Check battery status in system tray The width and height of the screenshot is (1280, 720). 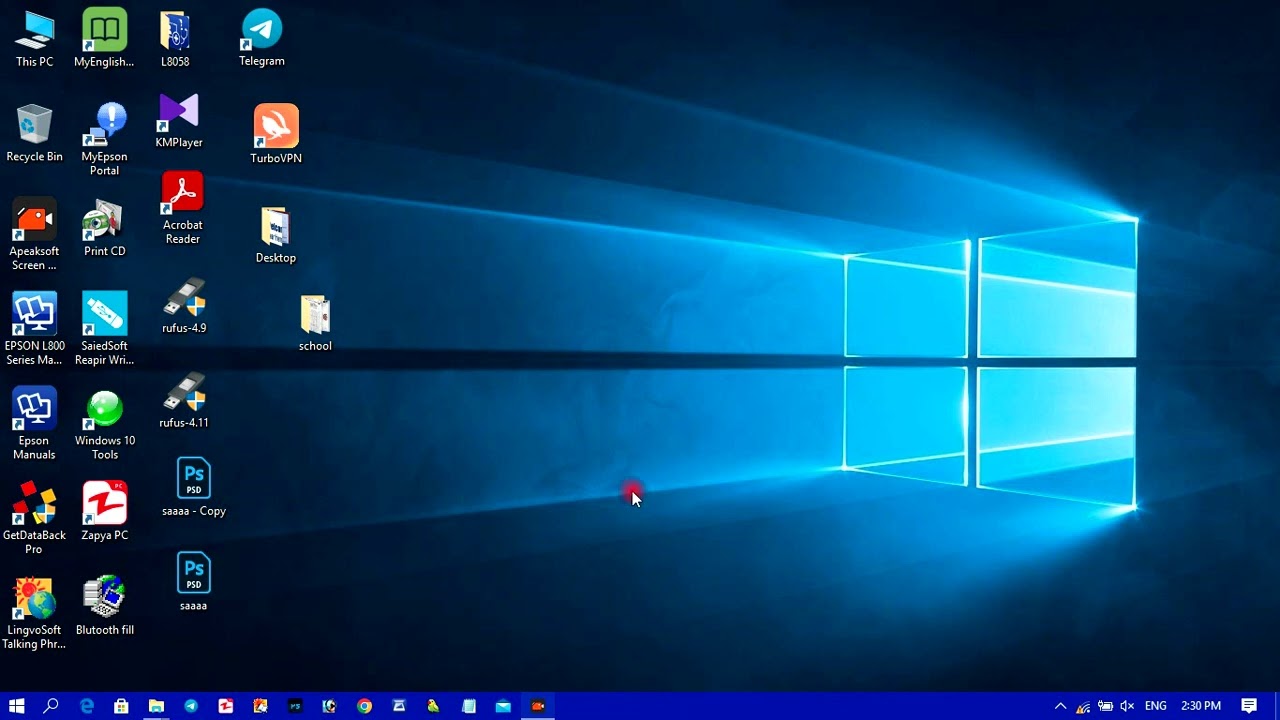pos(1105,706)
